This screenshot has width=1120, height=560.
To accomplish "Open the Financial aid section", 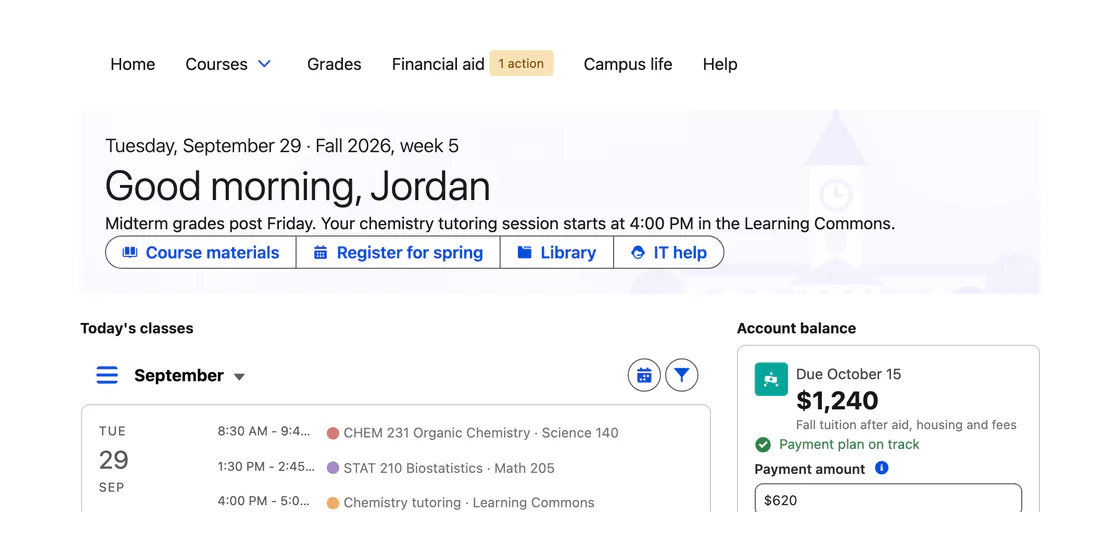I will coord(438,64).
